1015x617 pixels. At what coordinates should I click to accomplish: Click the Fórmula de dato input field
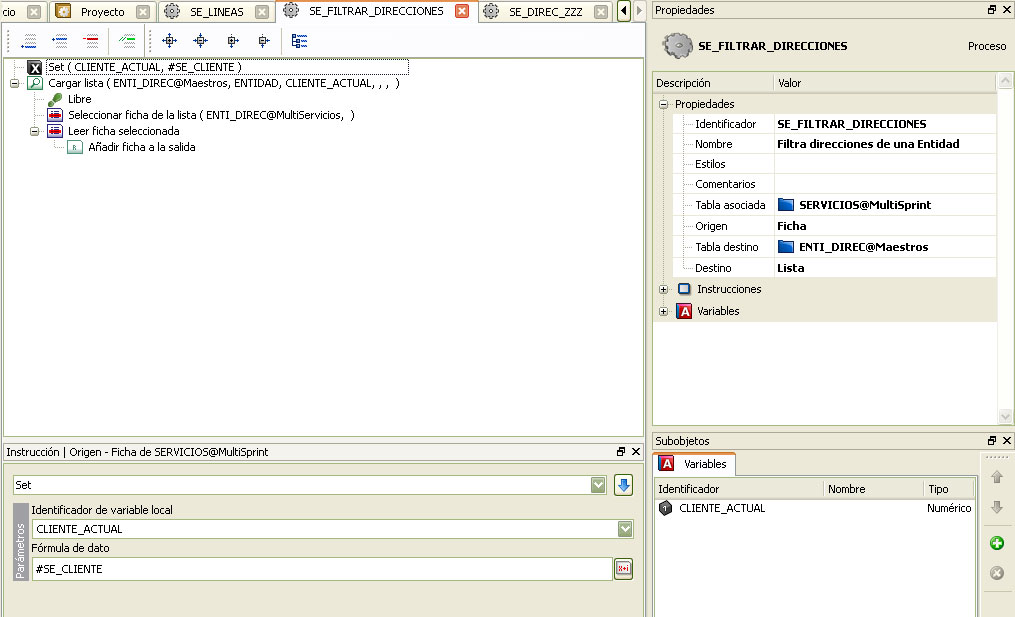322,568
